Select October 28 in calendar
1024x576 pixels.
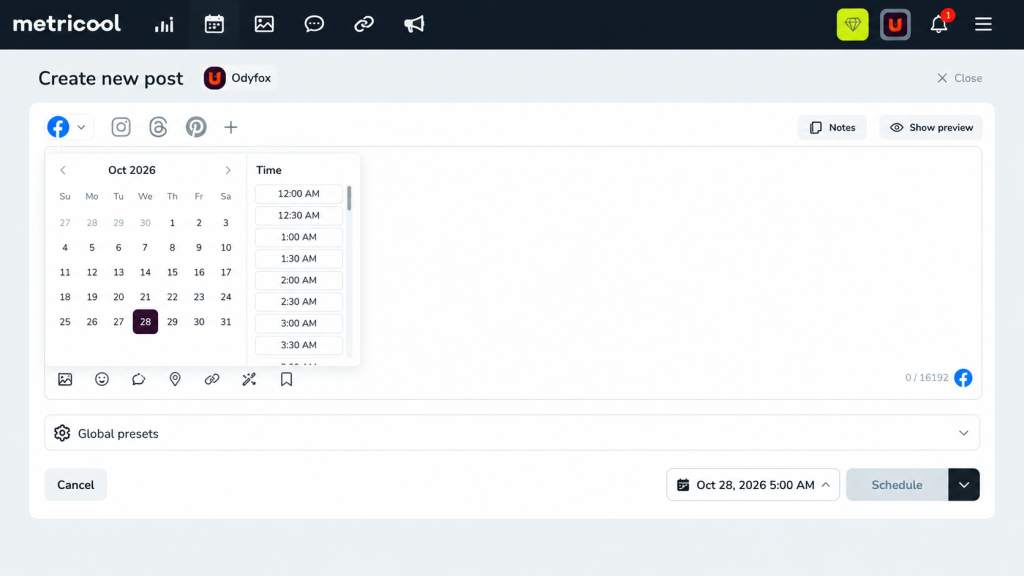tap(145, 322)
